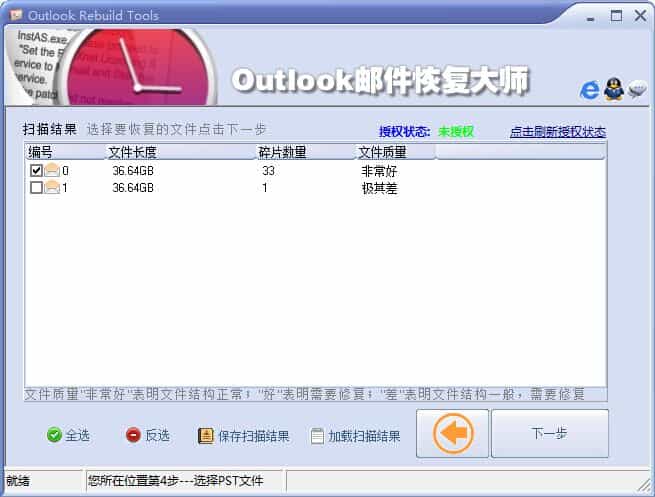Click the 未授权 status text
This screenshot has height=497, width=655.
pos(456,132)
